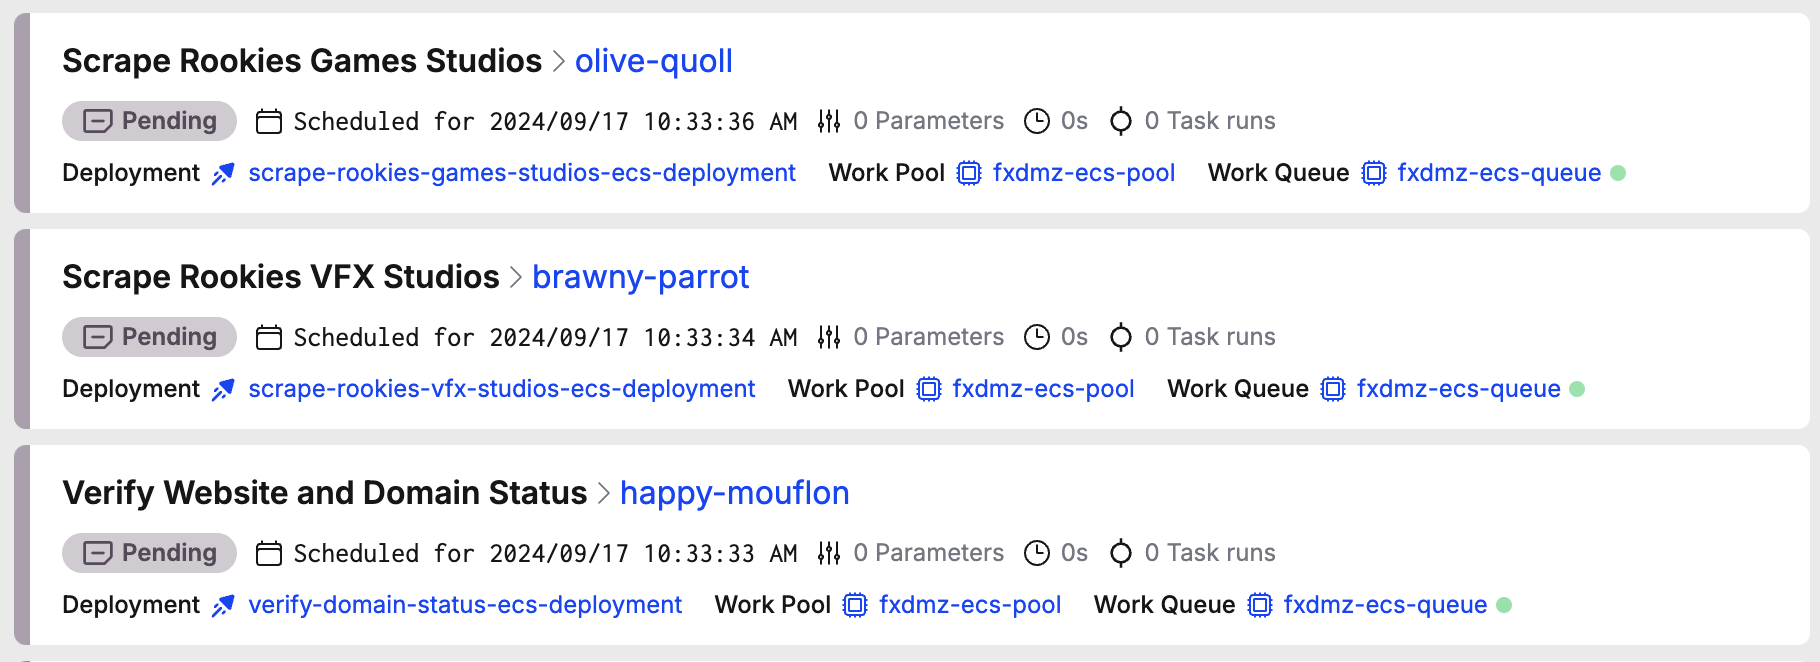
Task: Click the calendar icon in brawny-parrot run
Action: click(x=269, y=338)
